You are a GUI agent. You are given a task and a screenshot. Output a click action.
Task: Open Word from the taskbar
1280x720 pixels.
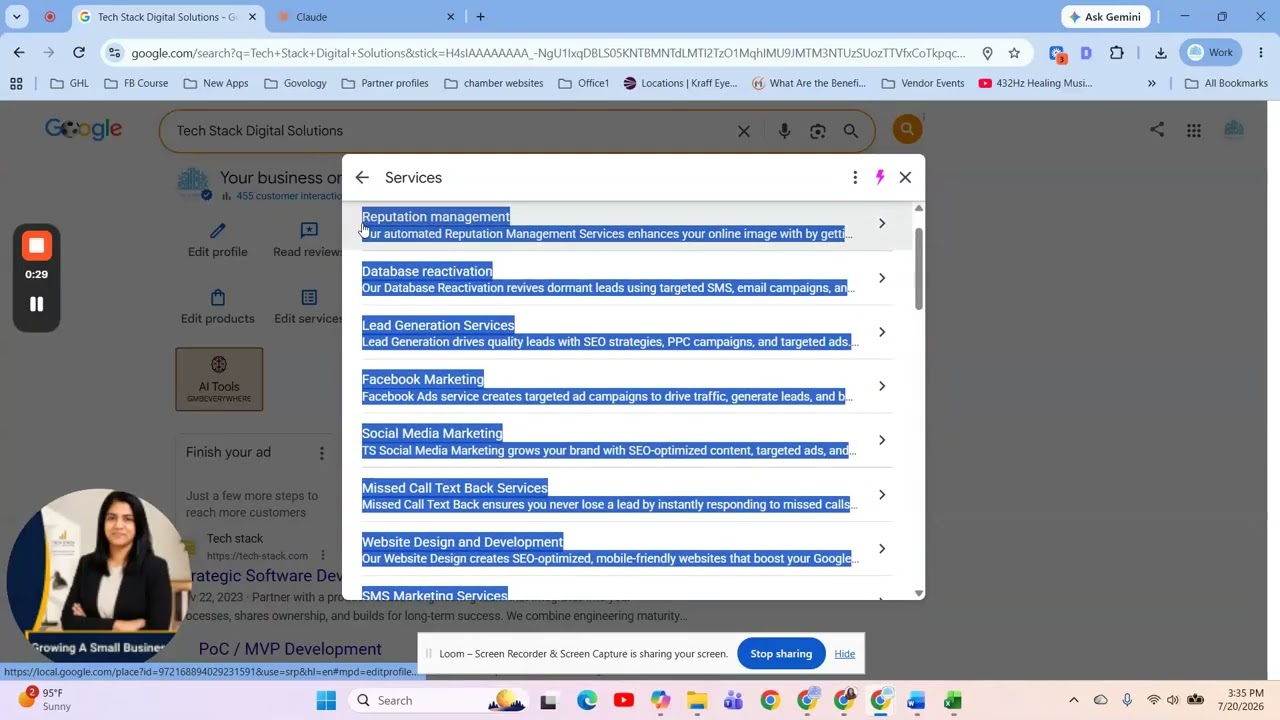tap(916, 701)
